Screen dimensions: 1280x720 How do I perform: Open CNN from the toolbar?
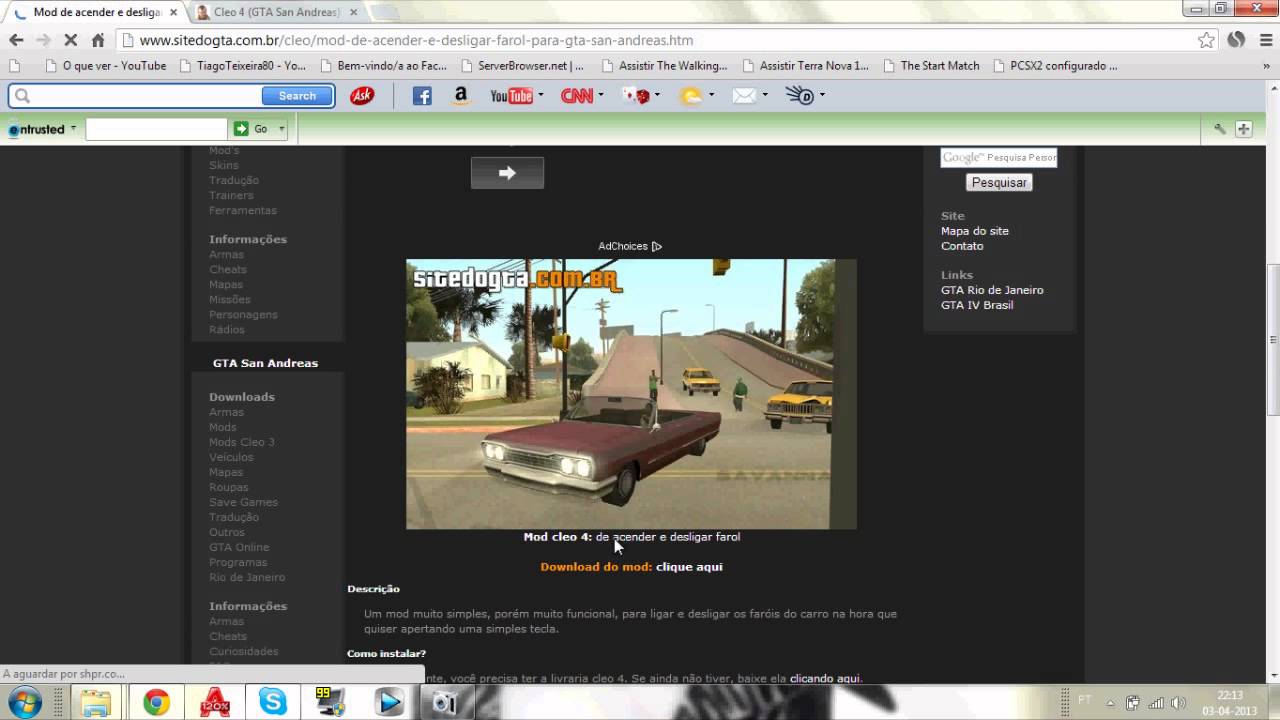point(577,96)
